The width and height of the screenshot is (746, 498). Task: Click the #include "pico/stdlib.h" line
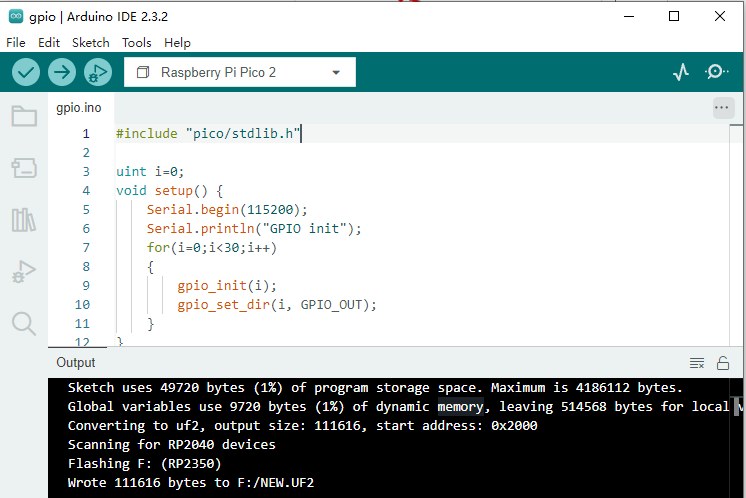coord(208,134)
